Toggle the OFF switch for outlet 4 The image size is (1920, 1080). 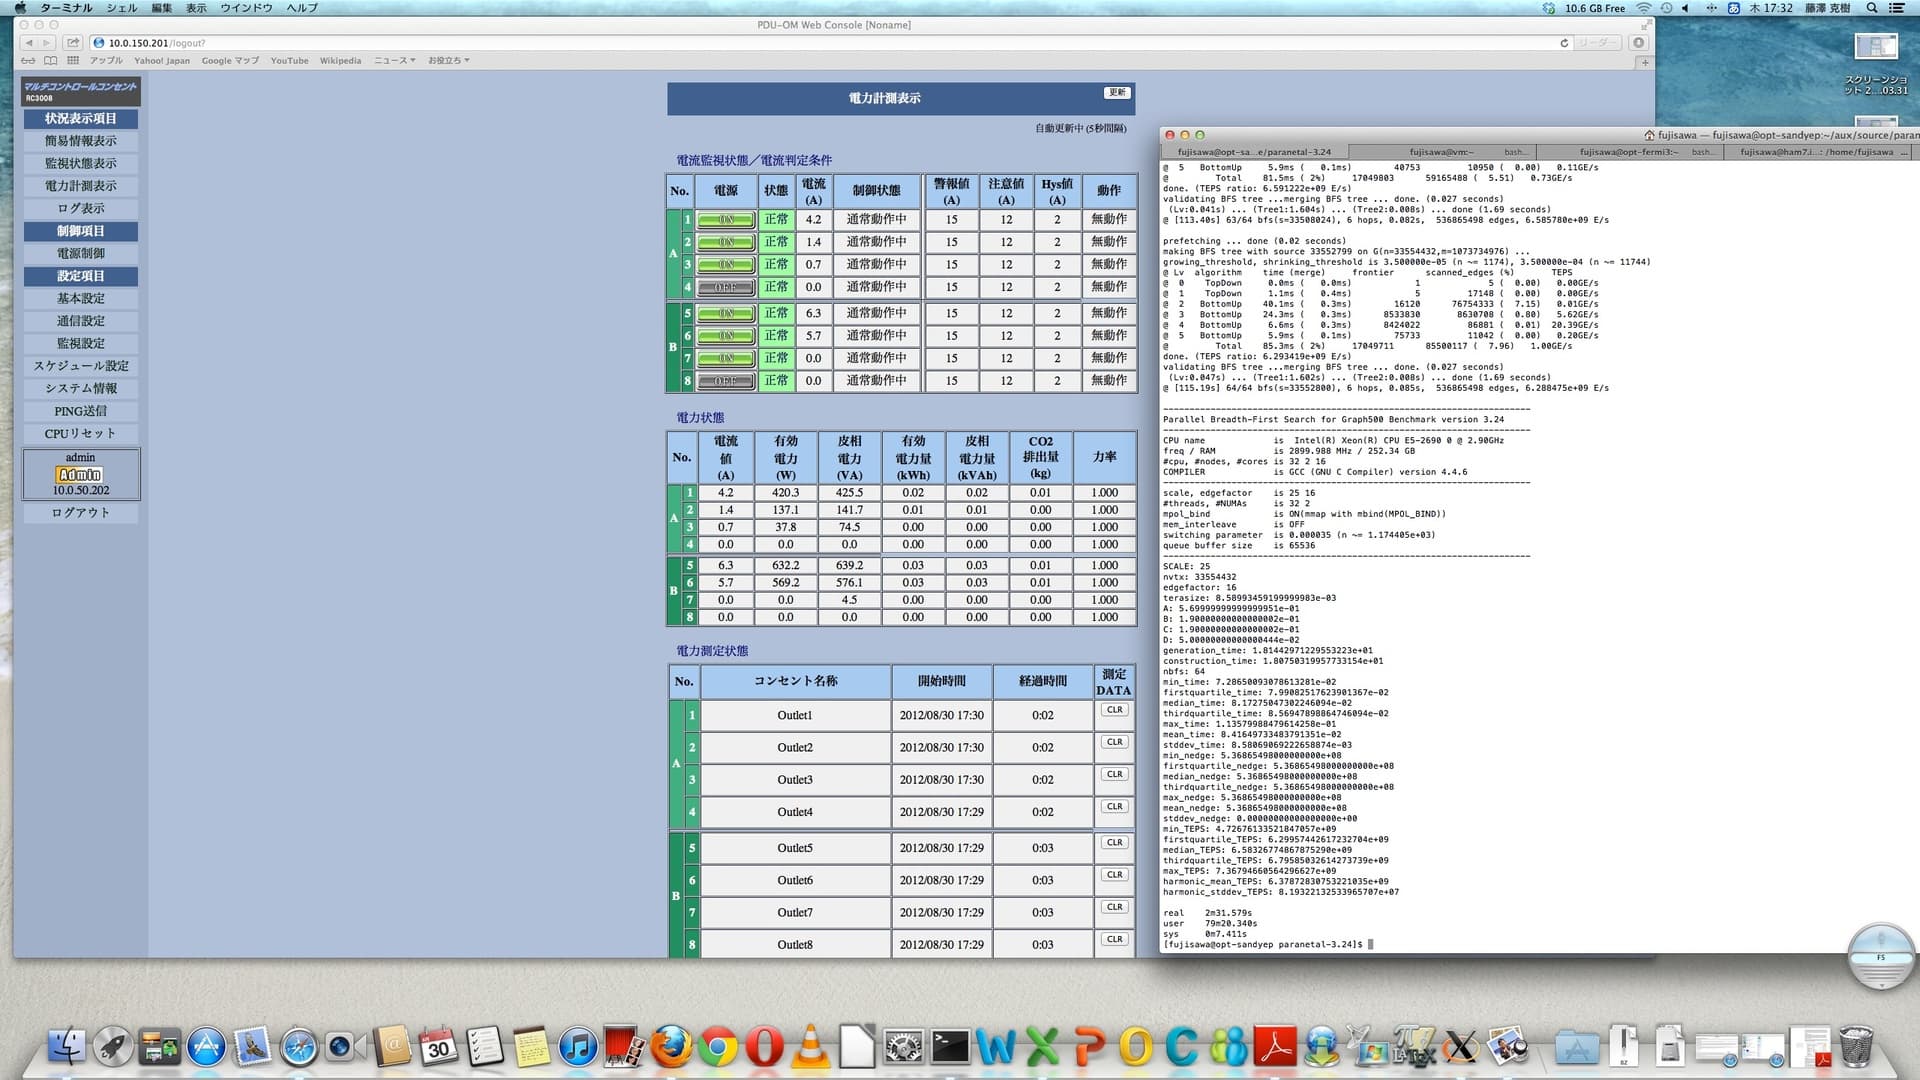[726, 288]
